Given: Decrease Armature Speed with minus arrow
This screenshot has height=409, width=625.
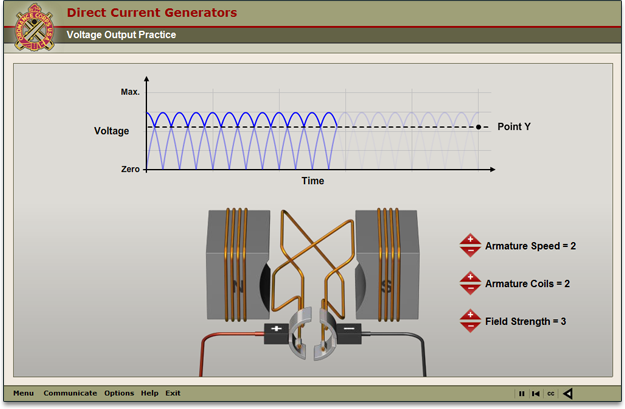Looking at the screenshot, I should [470, 252].
